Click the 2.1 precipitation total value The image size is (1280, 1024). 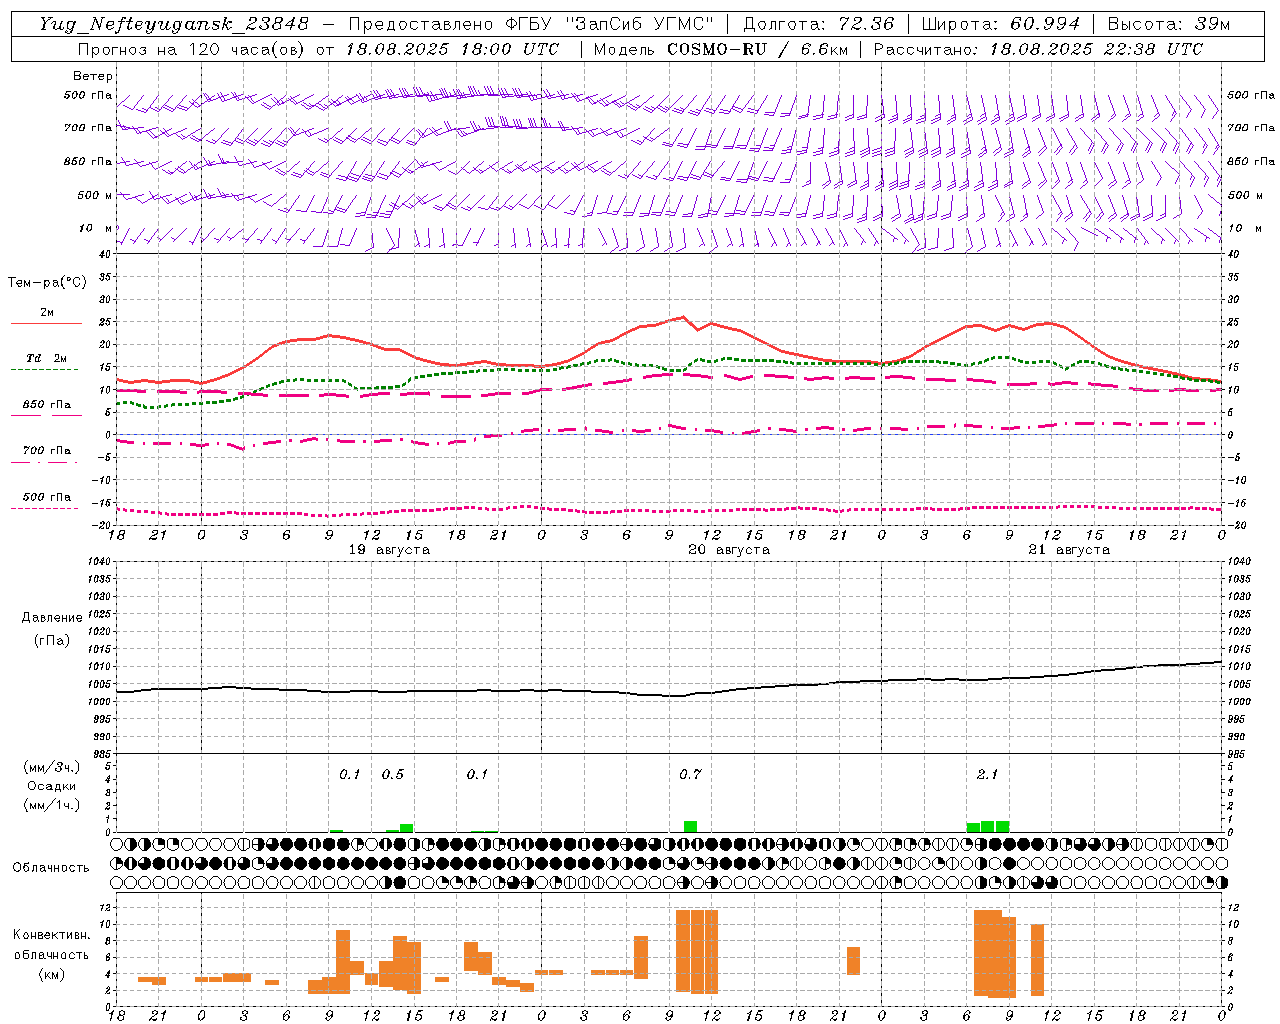coord(987,774)
